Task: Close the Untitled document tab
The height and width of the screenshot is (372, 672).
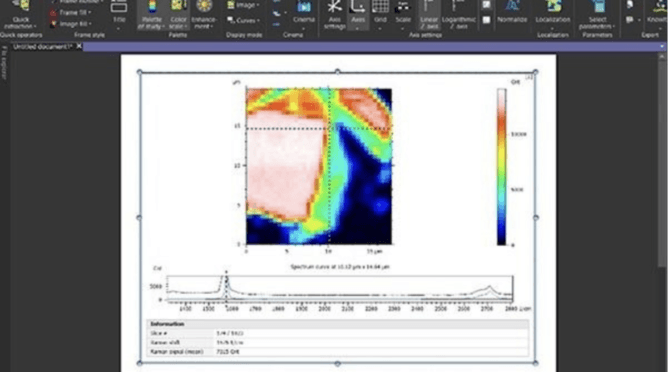Action: tap(79, 46)
